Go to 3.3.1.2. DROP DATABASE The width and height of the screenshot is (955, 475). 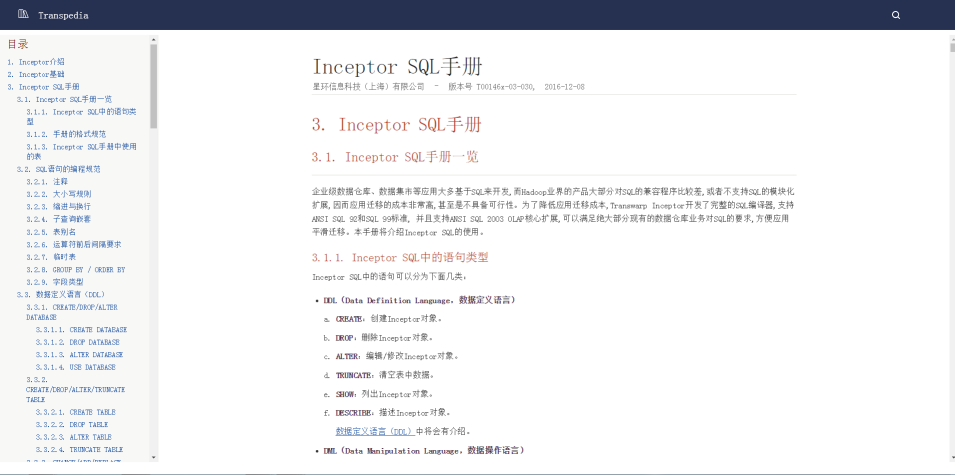pyautogui.click(x=78, y=342)
